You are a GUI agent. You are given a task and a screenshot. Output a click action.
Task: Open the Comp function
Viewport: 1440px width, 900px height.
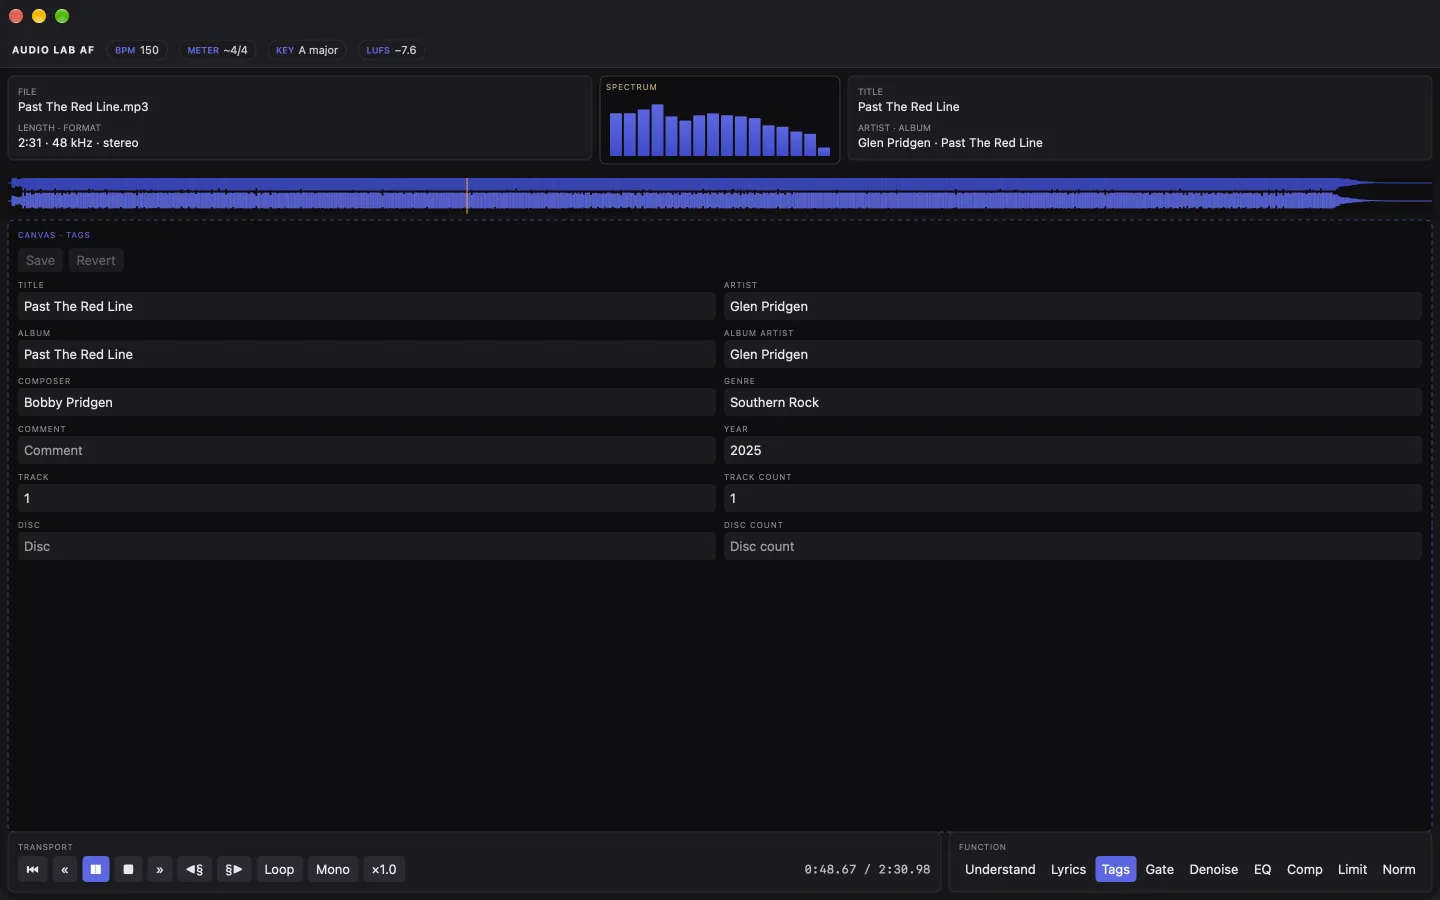click(1305, 870)
